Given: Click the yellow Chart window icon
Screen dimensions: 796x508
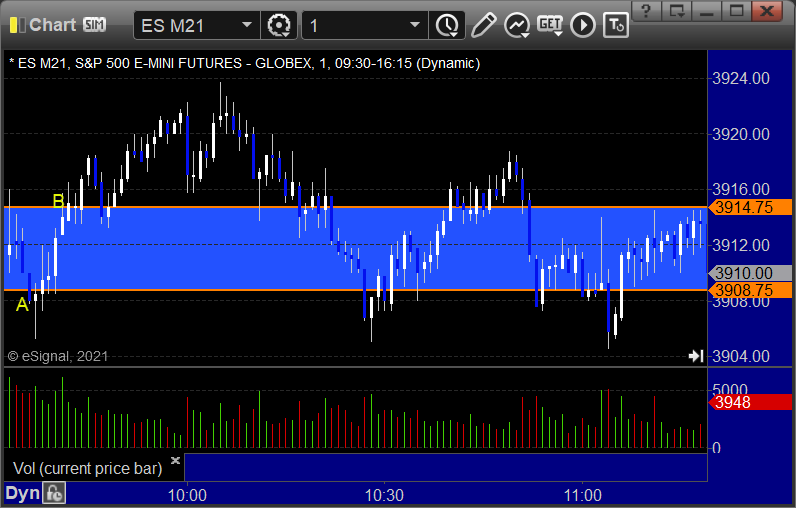Looking at the screenshot, I should [17, 25].
